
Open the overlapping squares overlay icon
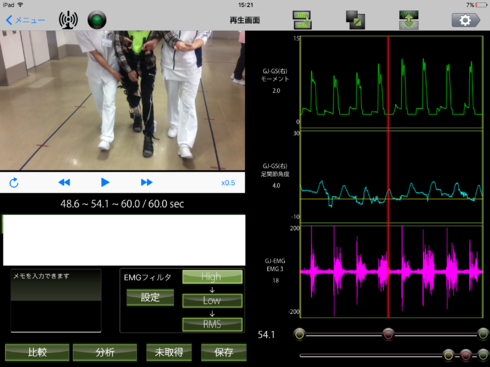355,20
